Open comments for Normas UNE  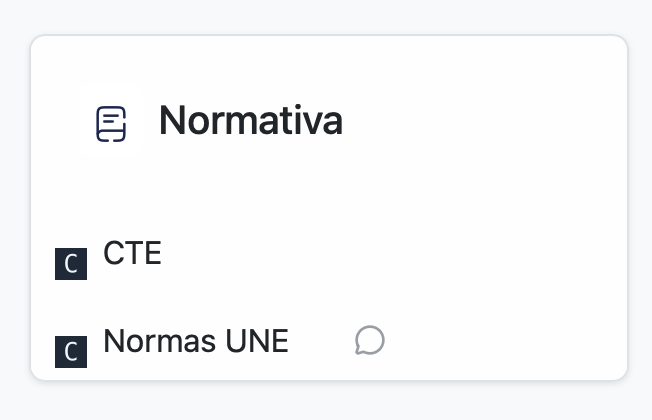point(369,341)
